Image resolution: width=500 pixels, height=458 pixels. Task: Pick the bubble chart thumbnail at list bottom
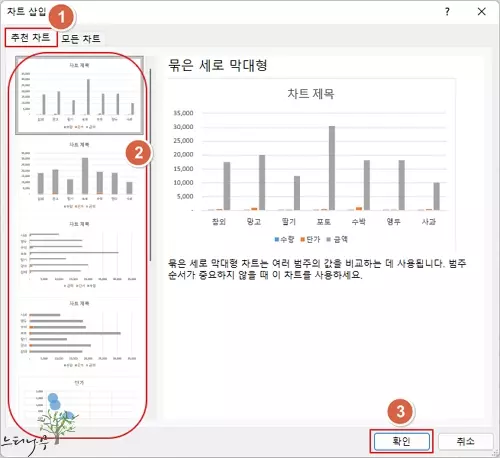(79, 398)
